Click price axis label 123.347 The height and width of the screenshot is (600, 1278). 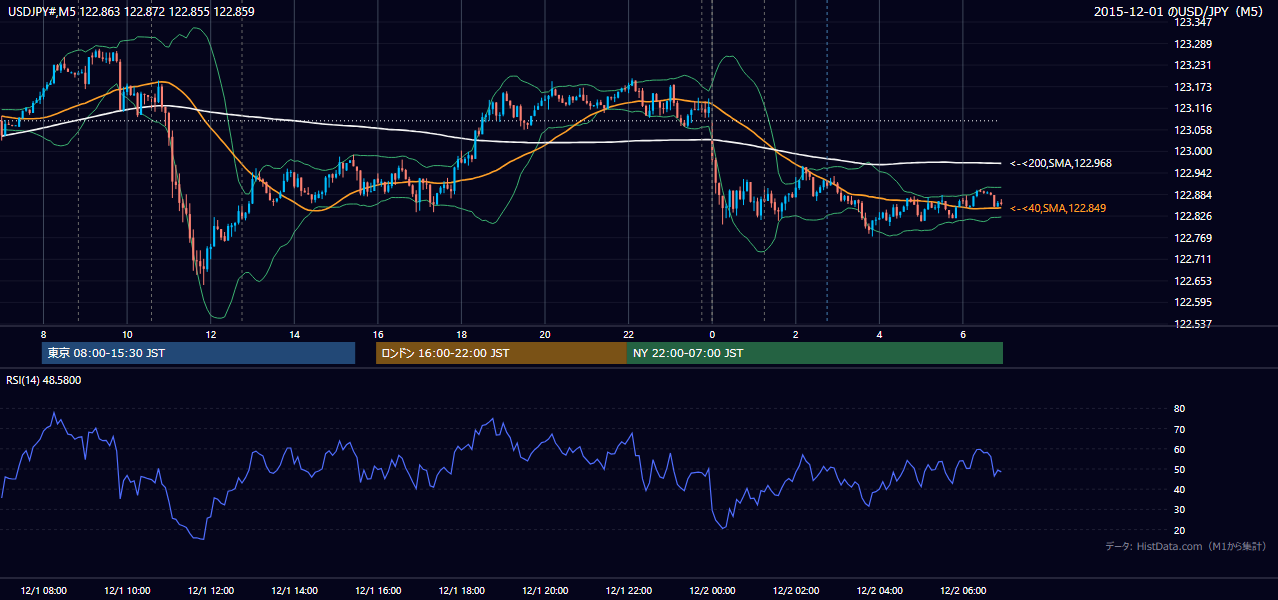1192,22
